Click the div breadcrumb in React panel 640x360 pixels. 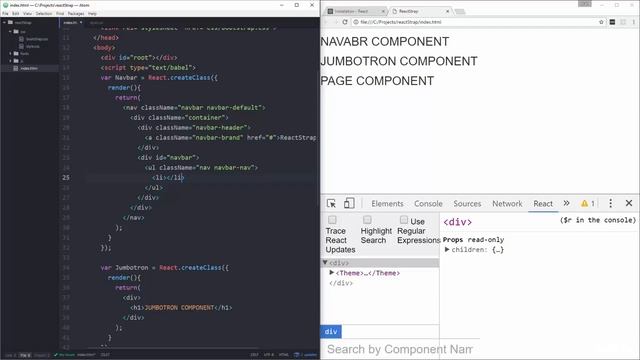[331, 331]
